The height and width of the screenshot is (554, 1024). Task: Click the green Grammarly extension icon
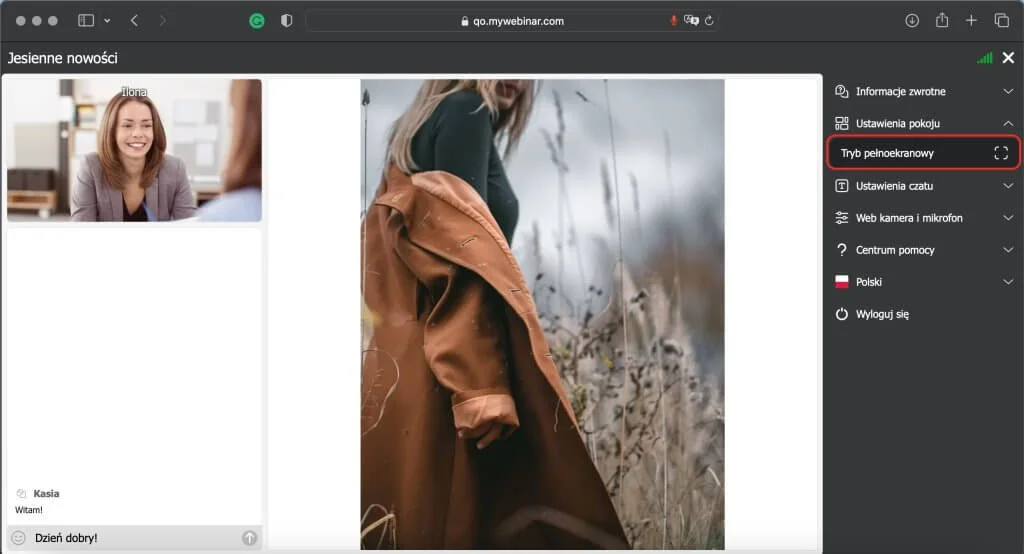(x=257, y=21)
